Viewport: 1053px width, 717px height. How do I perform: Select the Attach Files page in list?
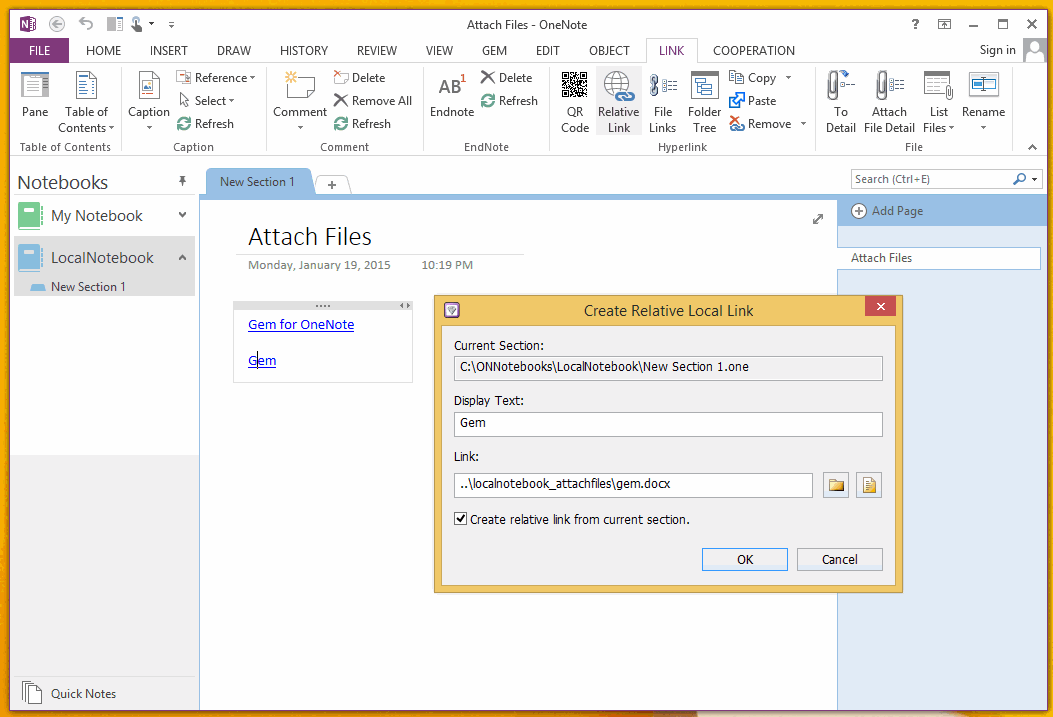tap(939, 258)
